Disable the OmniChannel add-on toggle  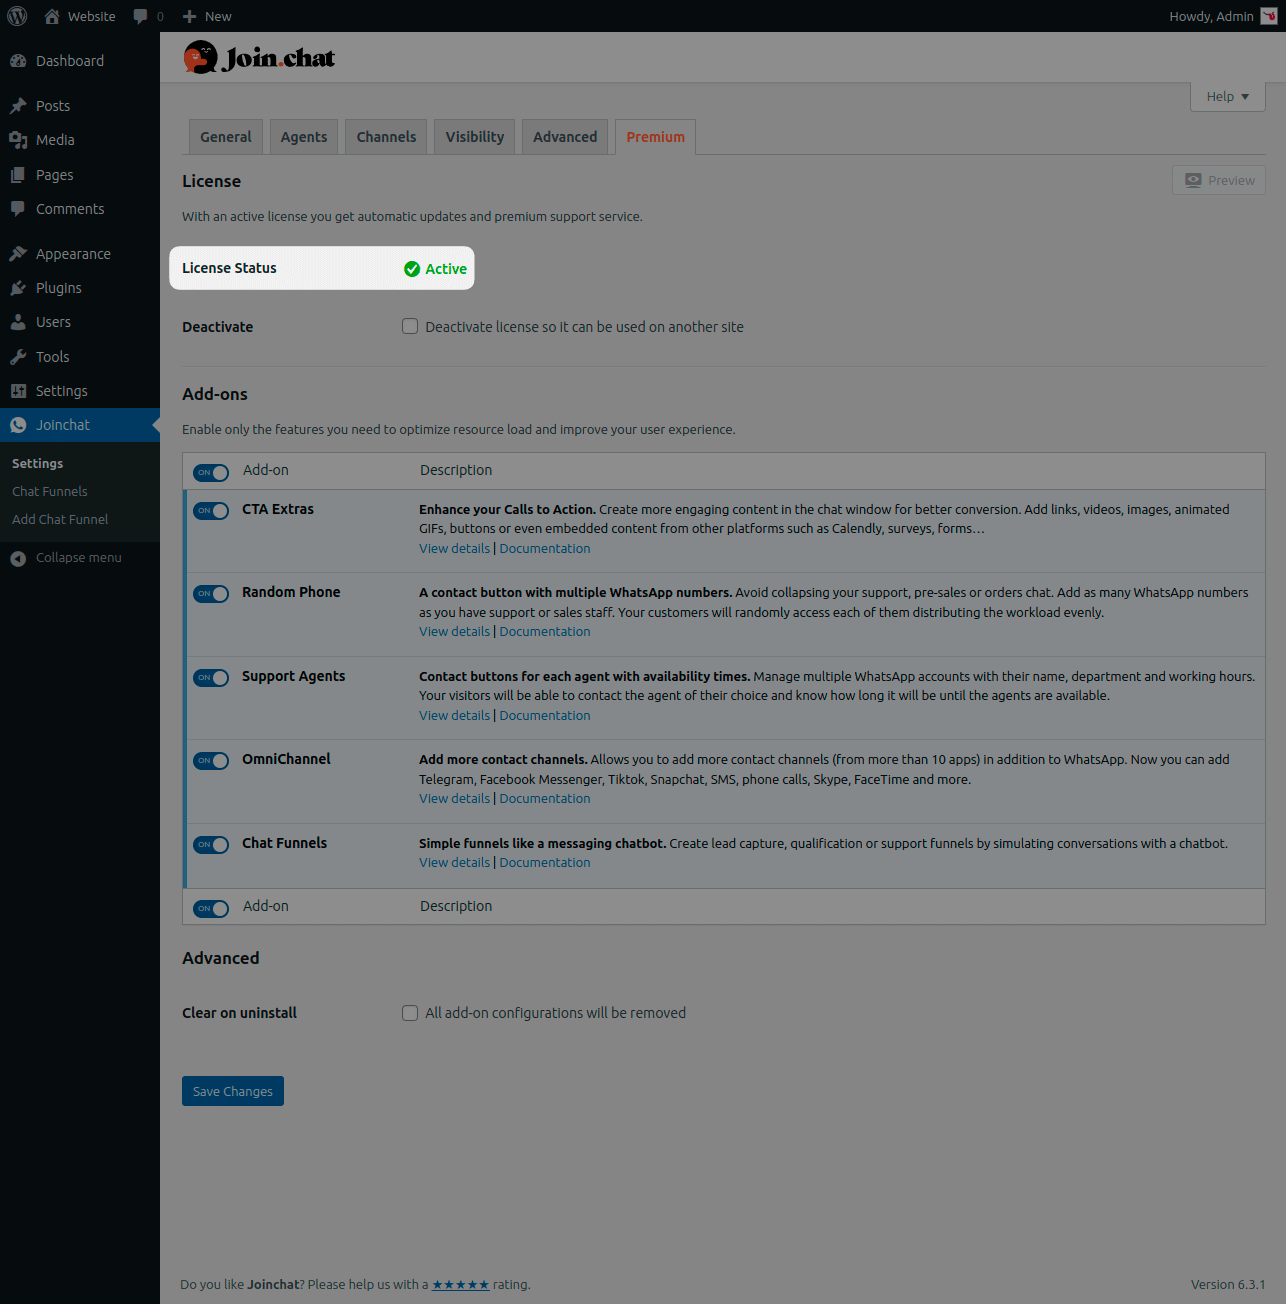click(x=211, y=761)
